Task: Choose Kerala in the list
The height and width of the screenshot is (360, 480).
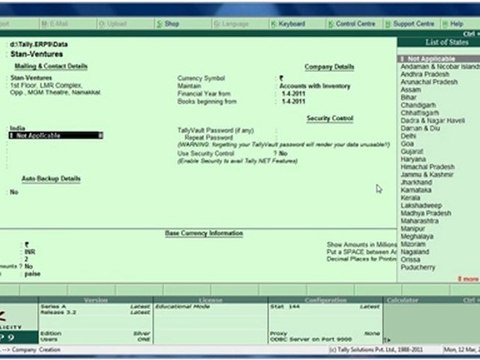Action: point(410,198)
